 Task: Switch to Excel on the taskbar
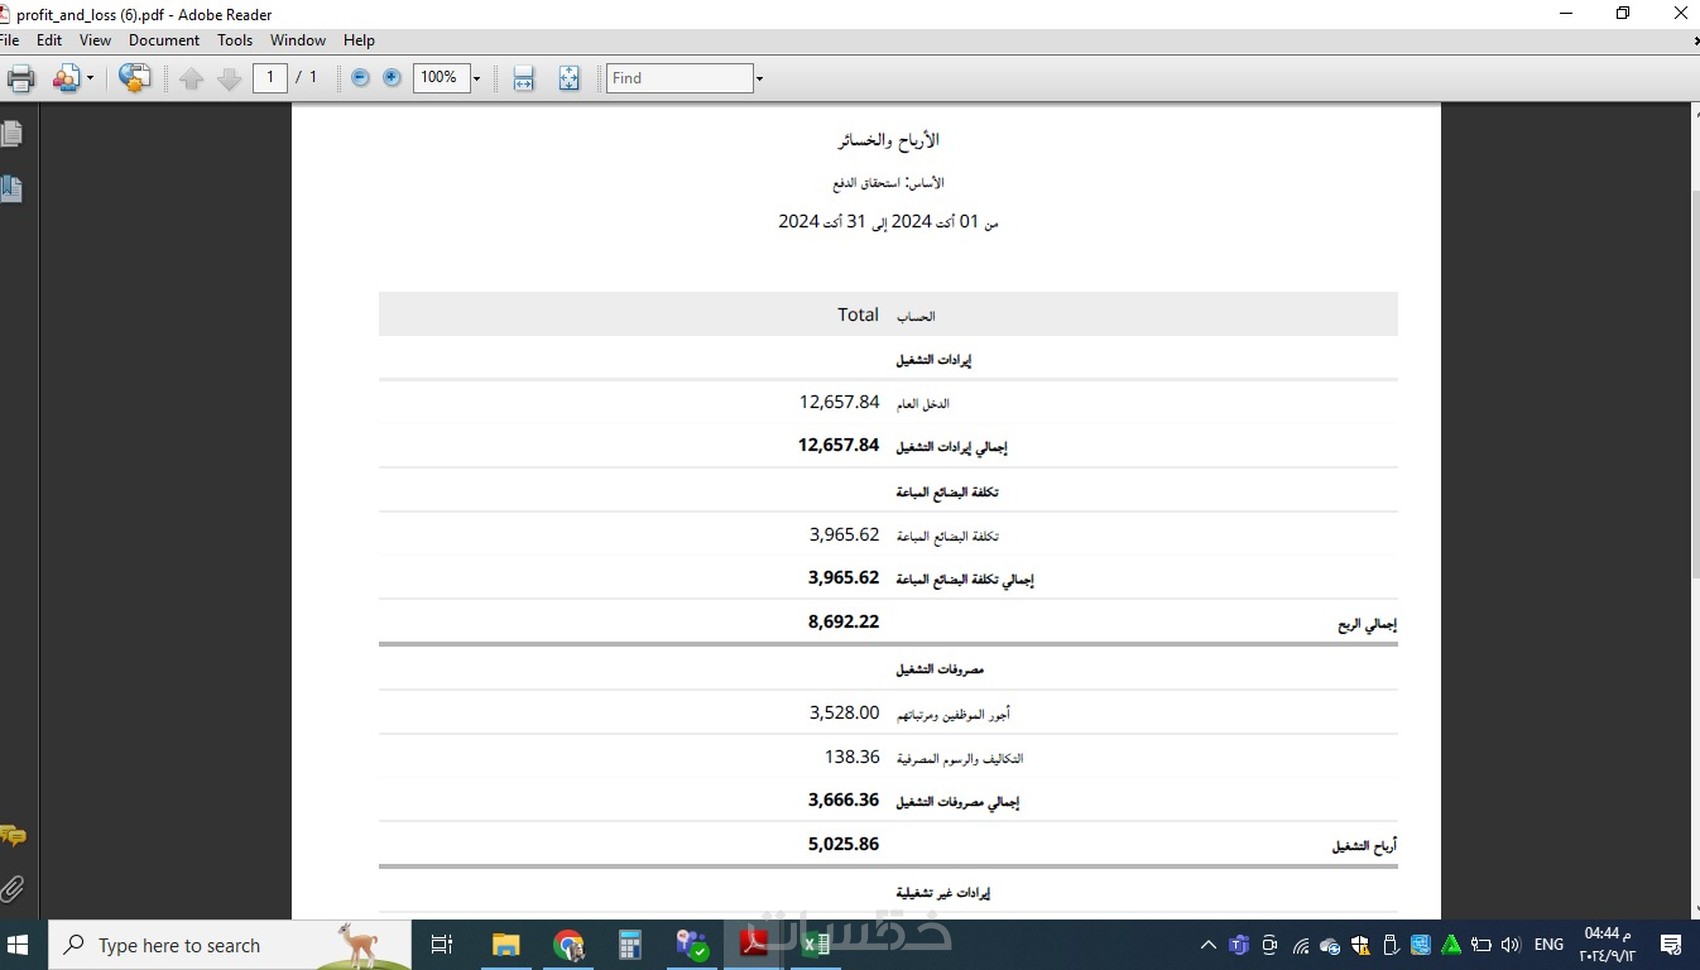(x=816, y=945)
